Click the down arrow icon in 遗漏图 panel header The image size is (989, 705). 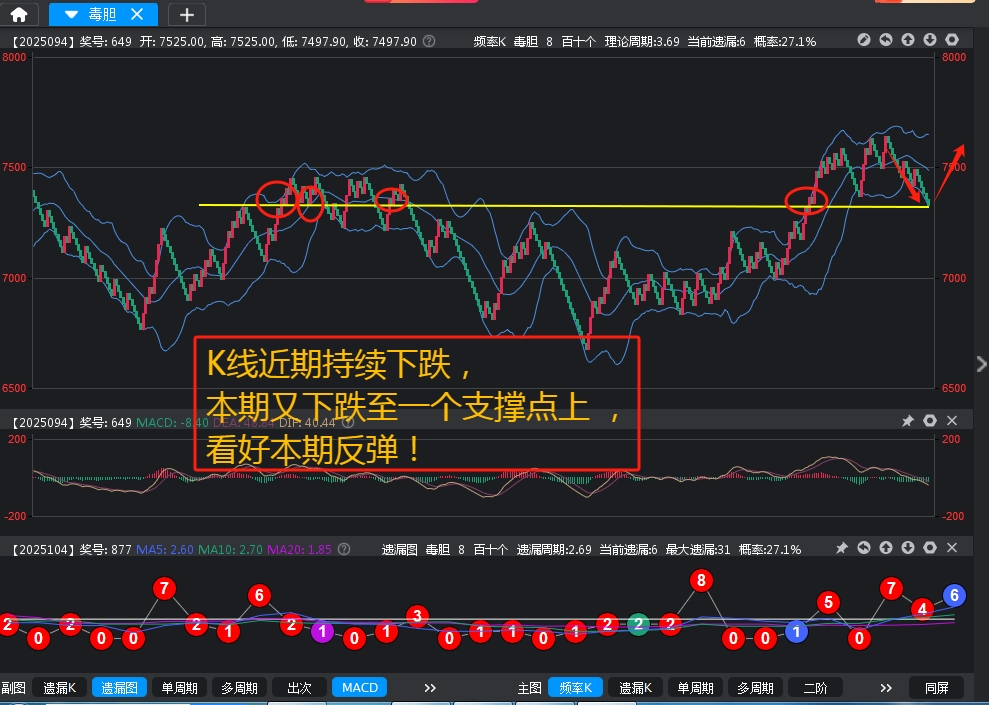[x=908, y=548]
